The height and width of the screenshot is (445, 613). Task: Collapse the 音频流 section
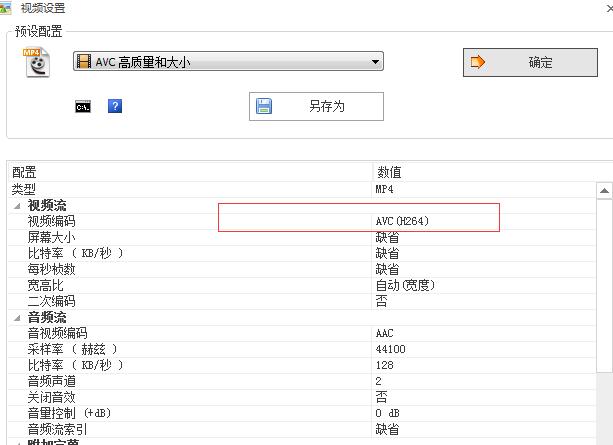click(16, 317)
